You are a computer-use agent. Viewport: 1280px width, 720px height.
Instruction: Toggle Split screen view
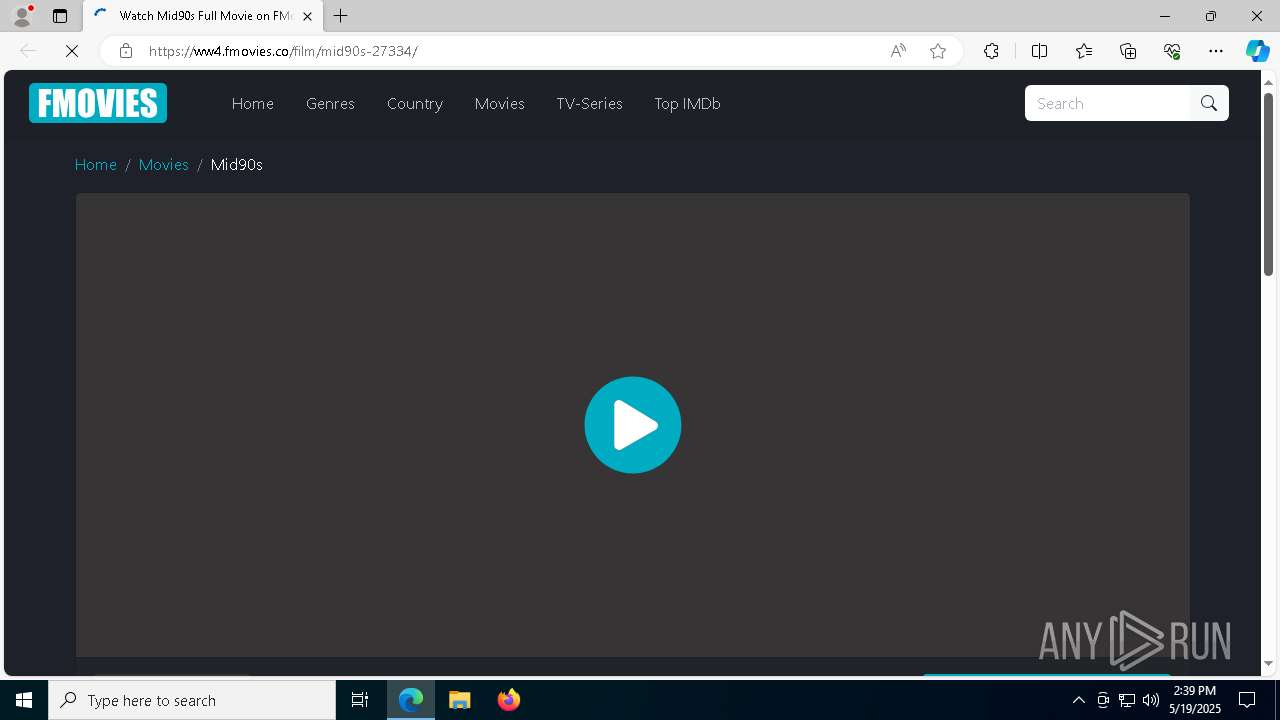click(x=1039, y=51)
